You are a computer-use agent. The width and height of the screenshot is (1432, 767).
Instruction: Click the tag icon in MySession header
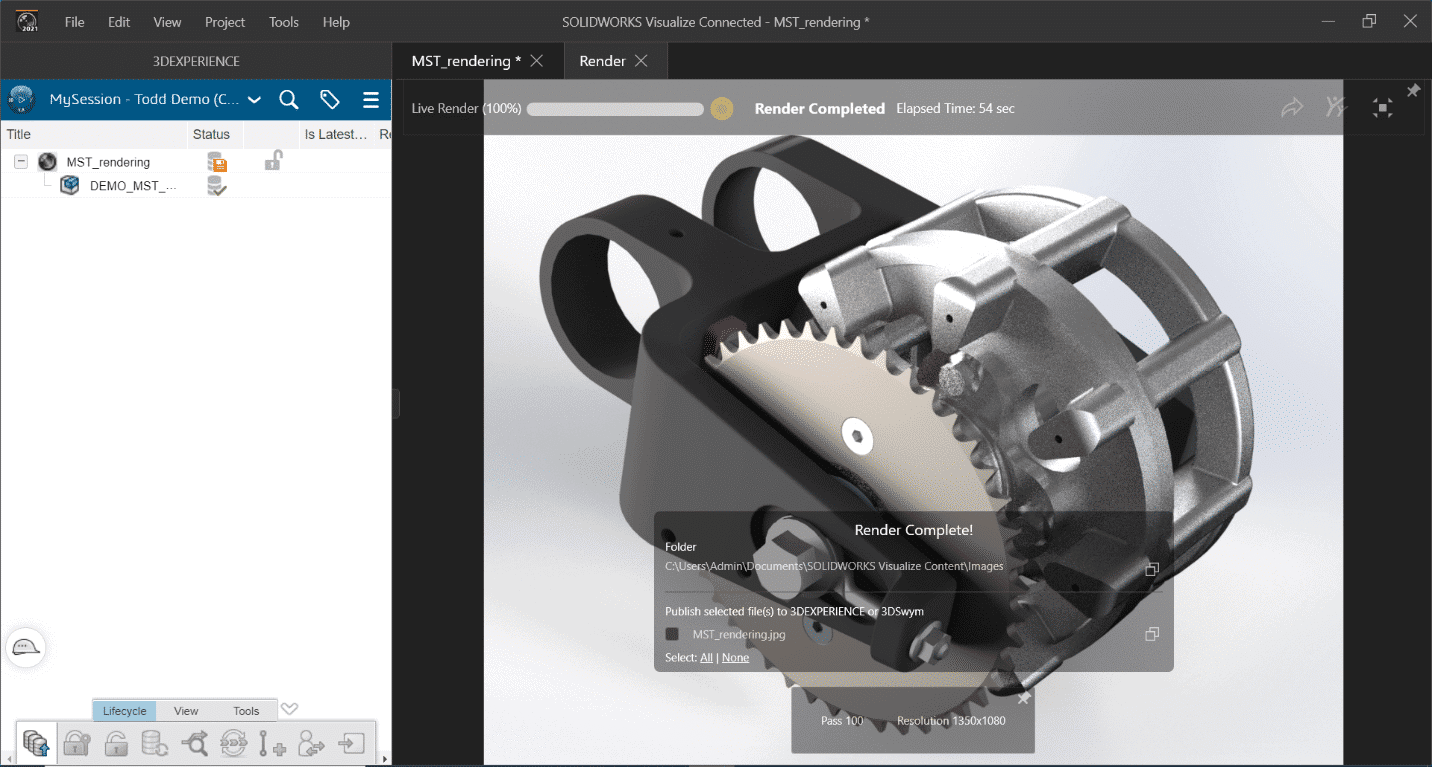pos(330,99)
